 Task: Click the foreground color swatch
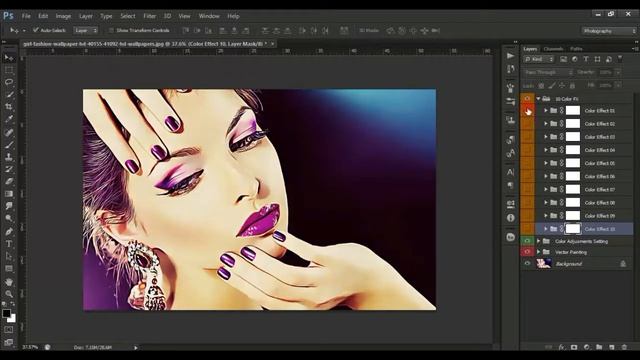point(6,313)
